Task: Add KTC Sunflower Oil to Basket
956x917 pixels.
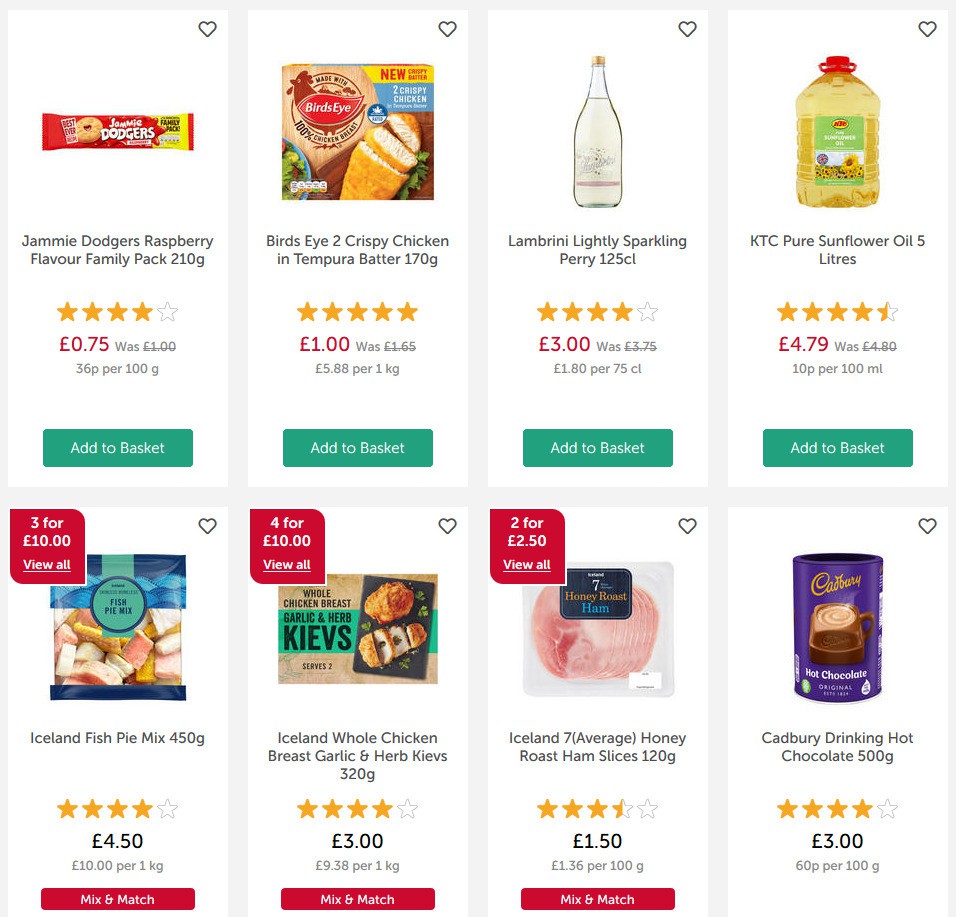Action: [837, 448]
